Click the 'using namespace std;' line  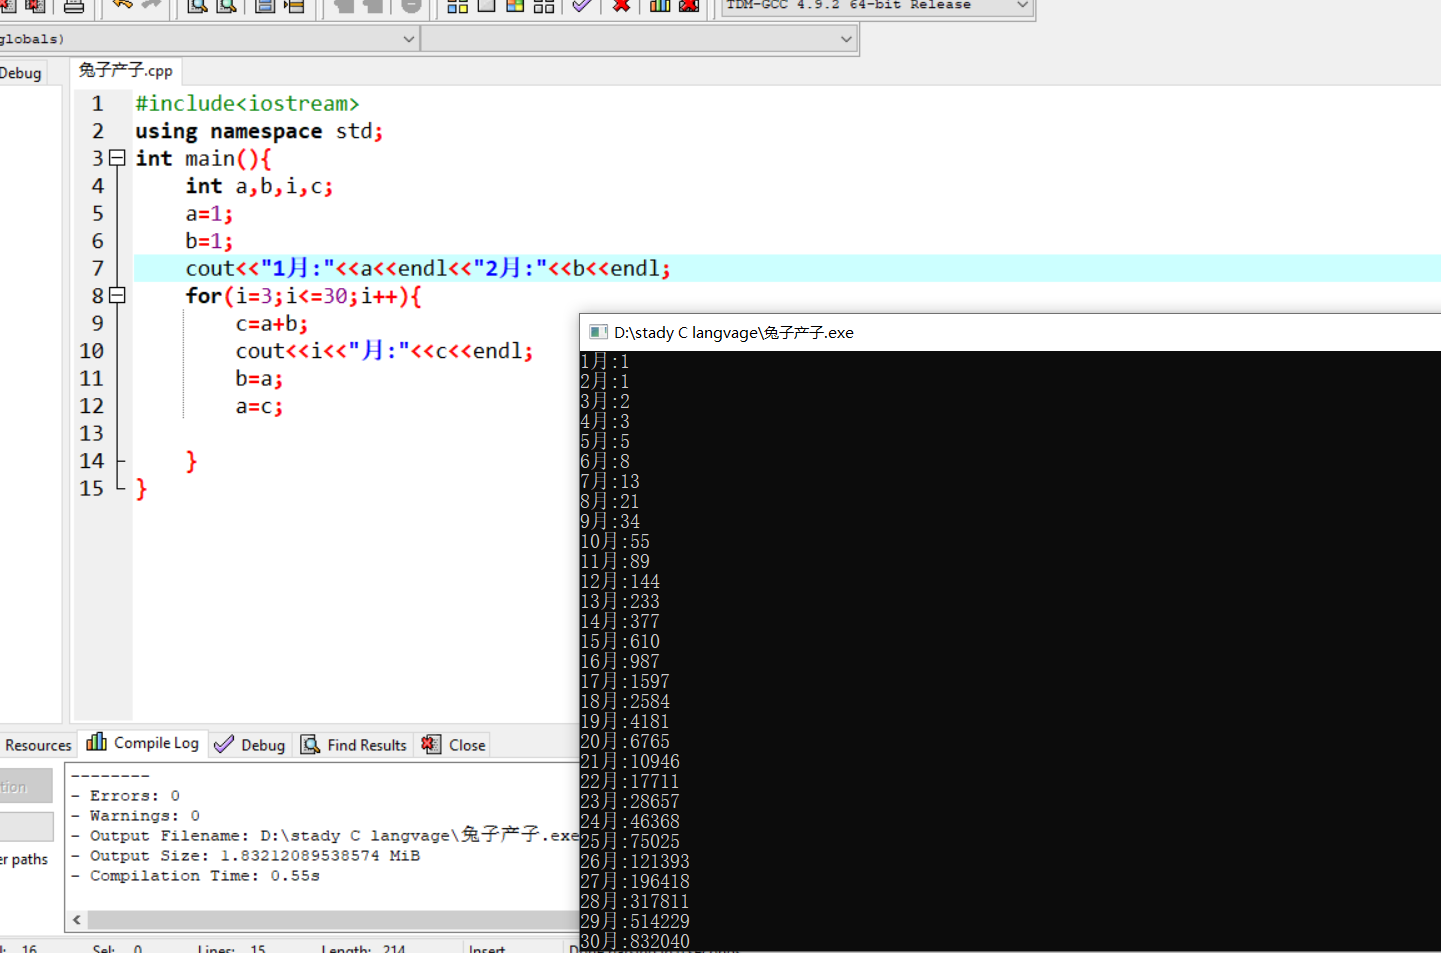259,131
